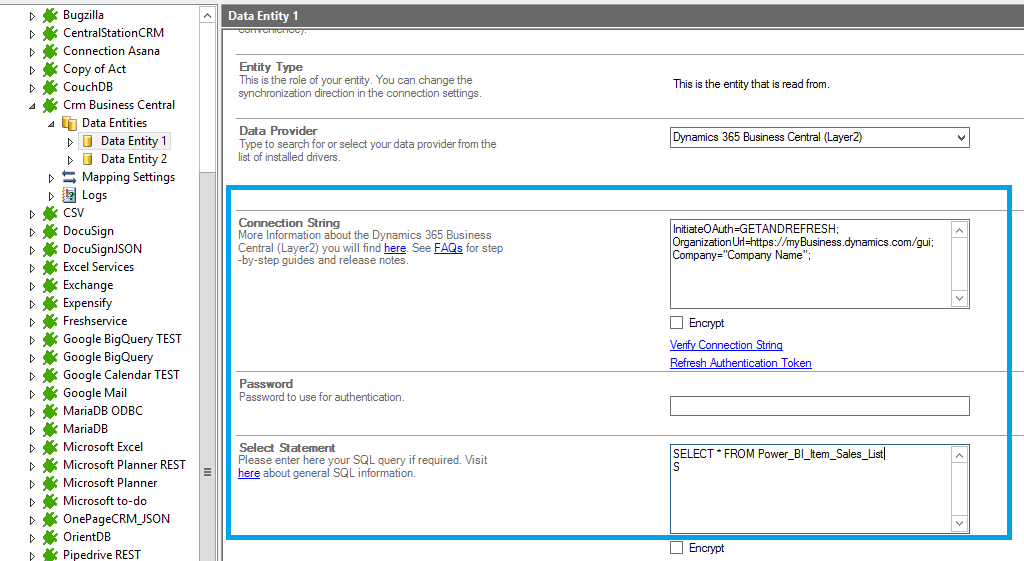Enable Encrypt checkbox under Connection String
Screen dimensions: 1024x561
click(x=677, y=323)
